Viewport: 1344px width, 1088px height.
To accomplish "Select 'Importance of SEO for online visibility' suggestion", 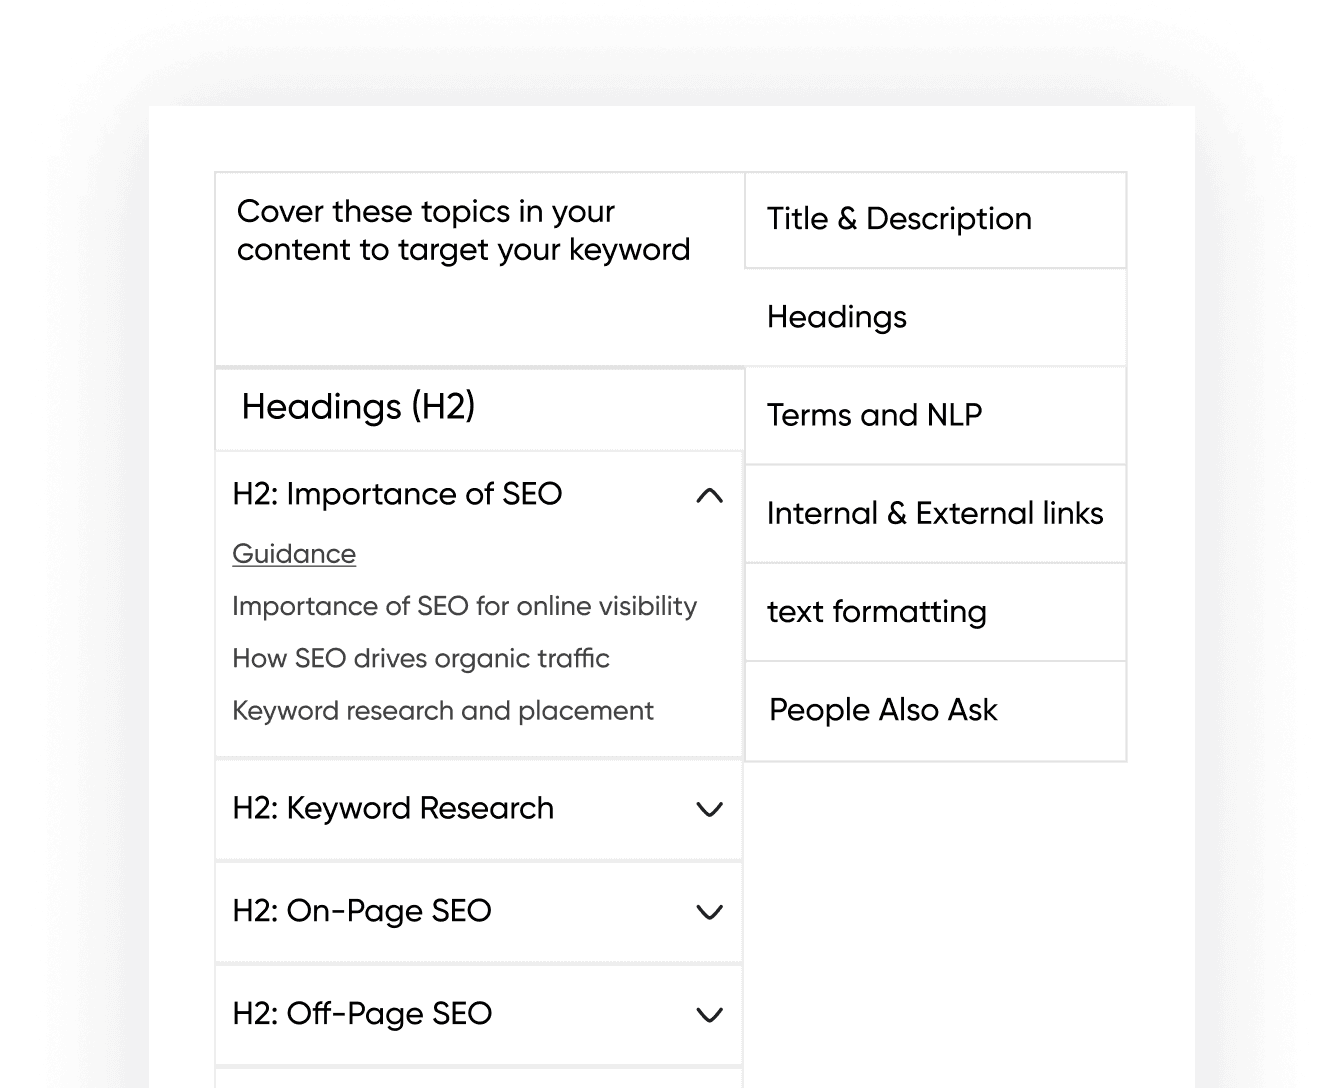I will [x=464, y=606].
